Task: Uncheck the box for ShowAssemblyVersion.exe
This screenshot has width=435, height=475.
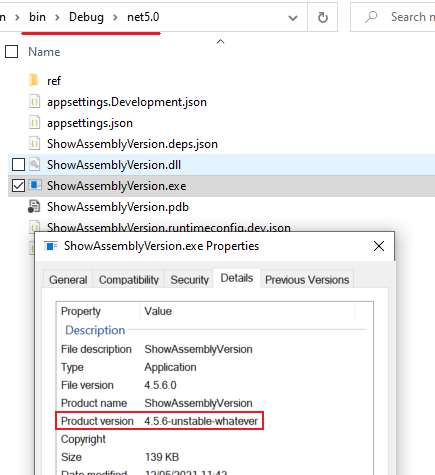Action: click(x=18, y=186)
